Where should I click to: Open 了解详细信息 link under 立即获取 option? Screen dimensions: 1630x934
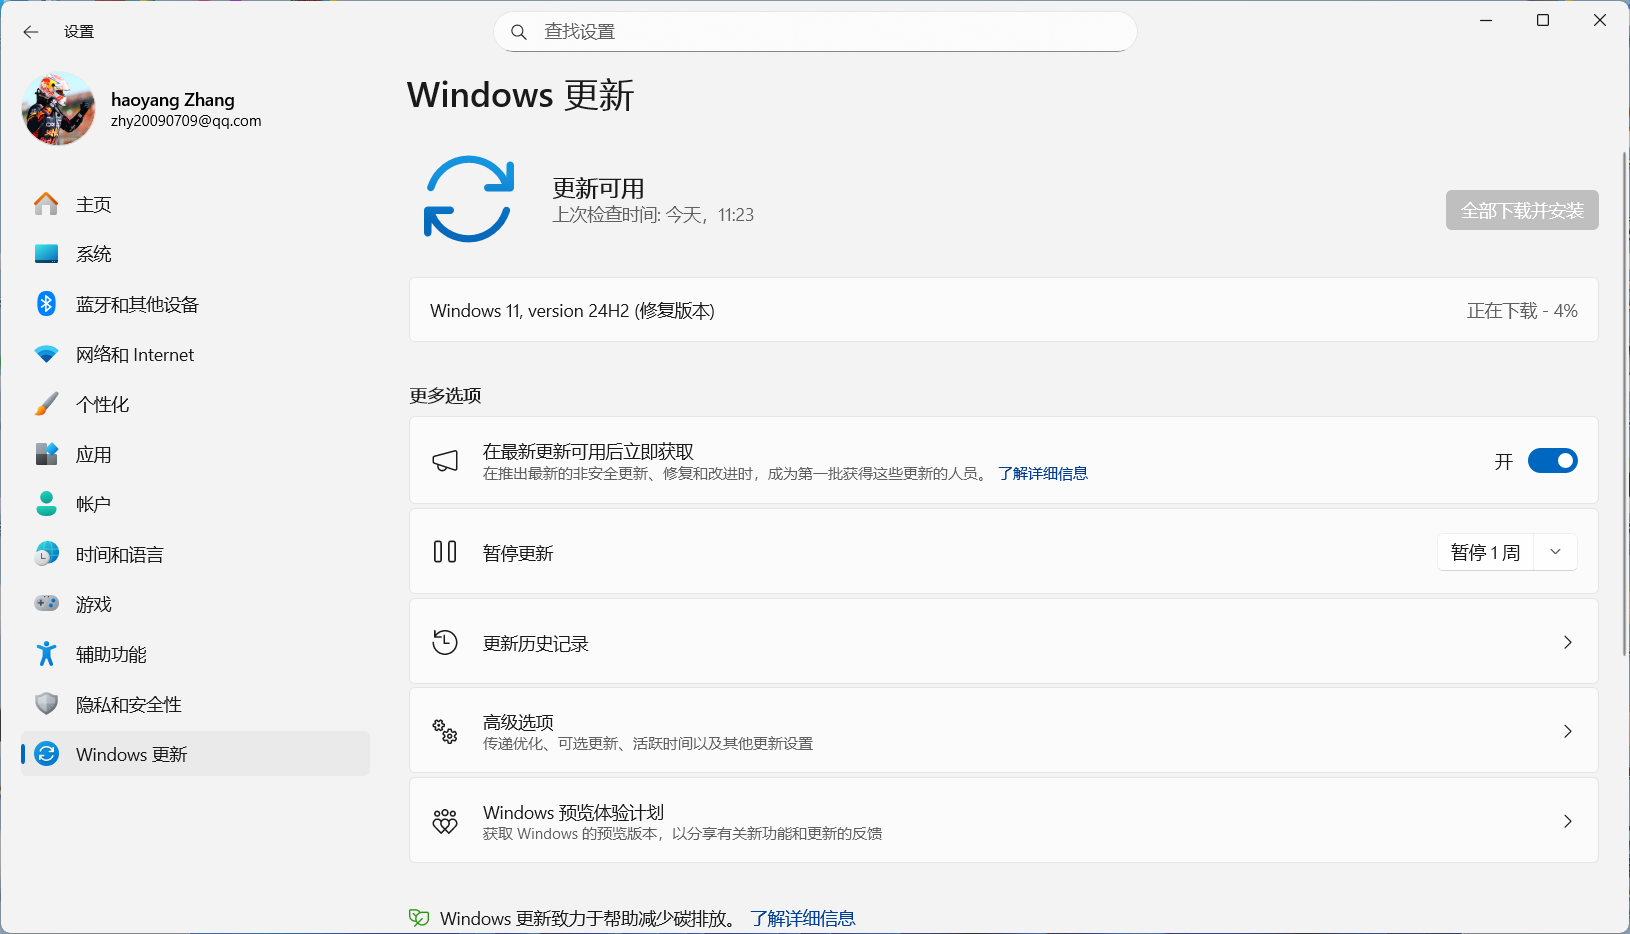pyautogui.click(x=1043, y=474)
